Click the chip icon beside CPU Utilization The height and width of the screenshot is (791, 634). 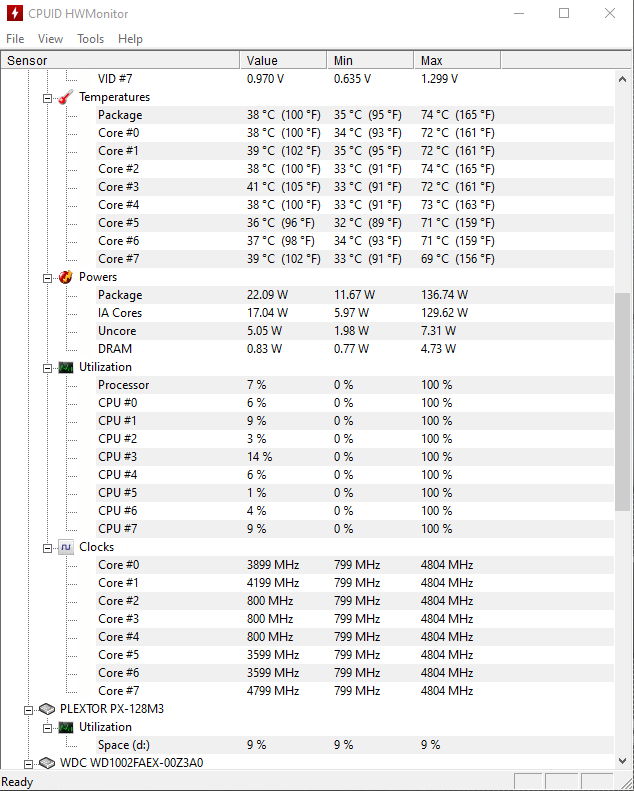[65, 367]
